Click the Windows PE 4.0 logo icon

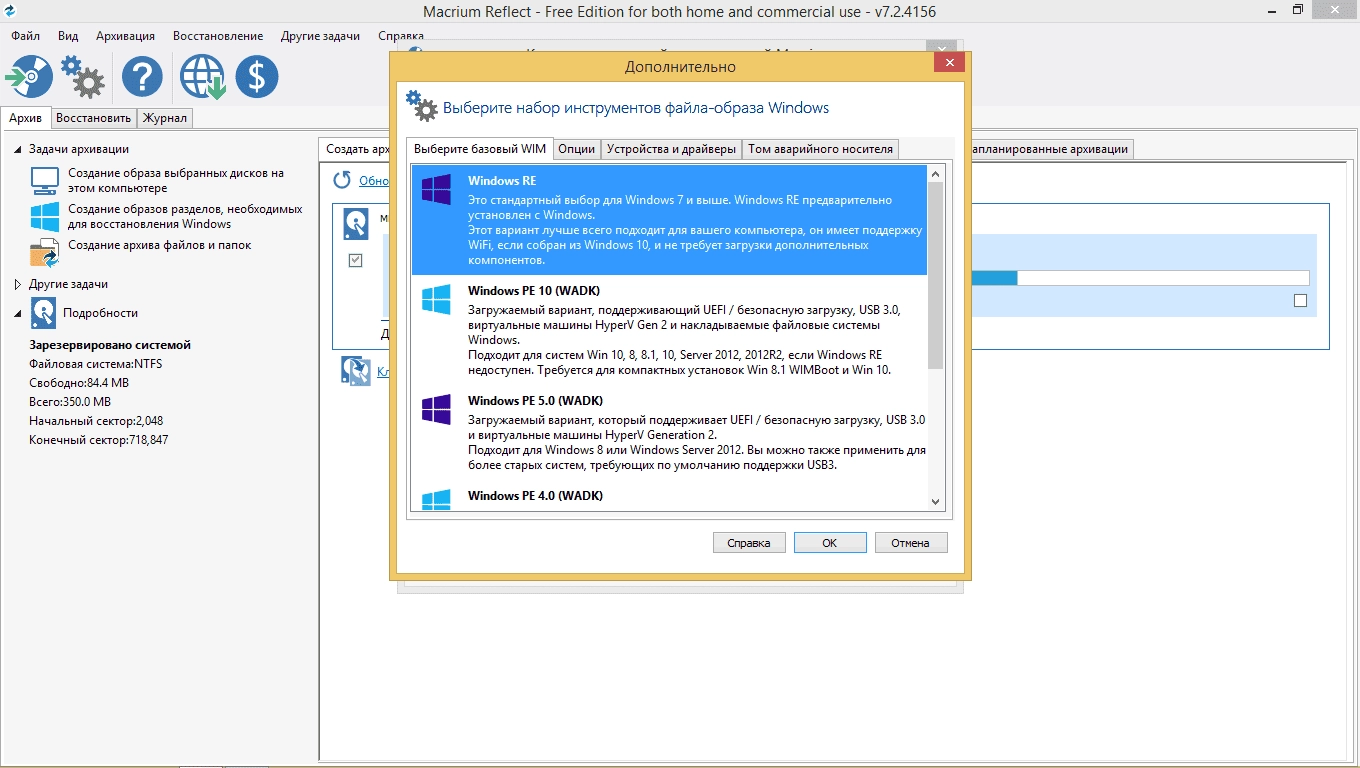coord(436,500)
